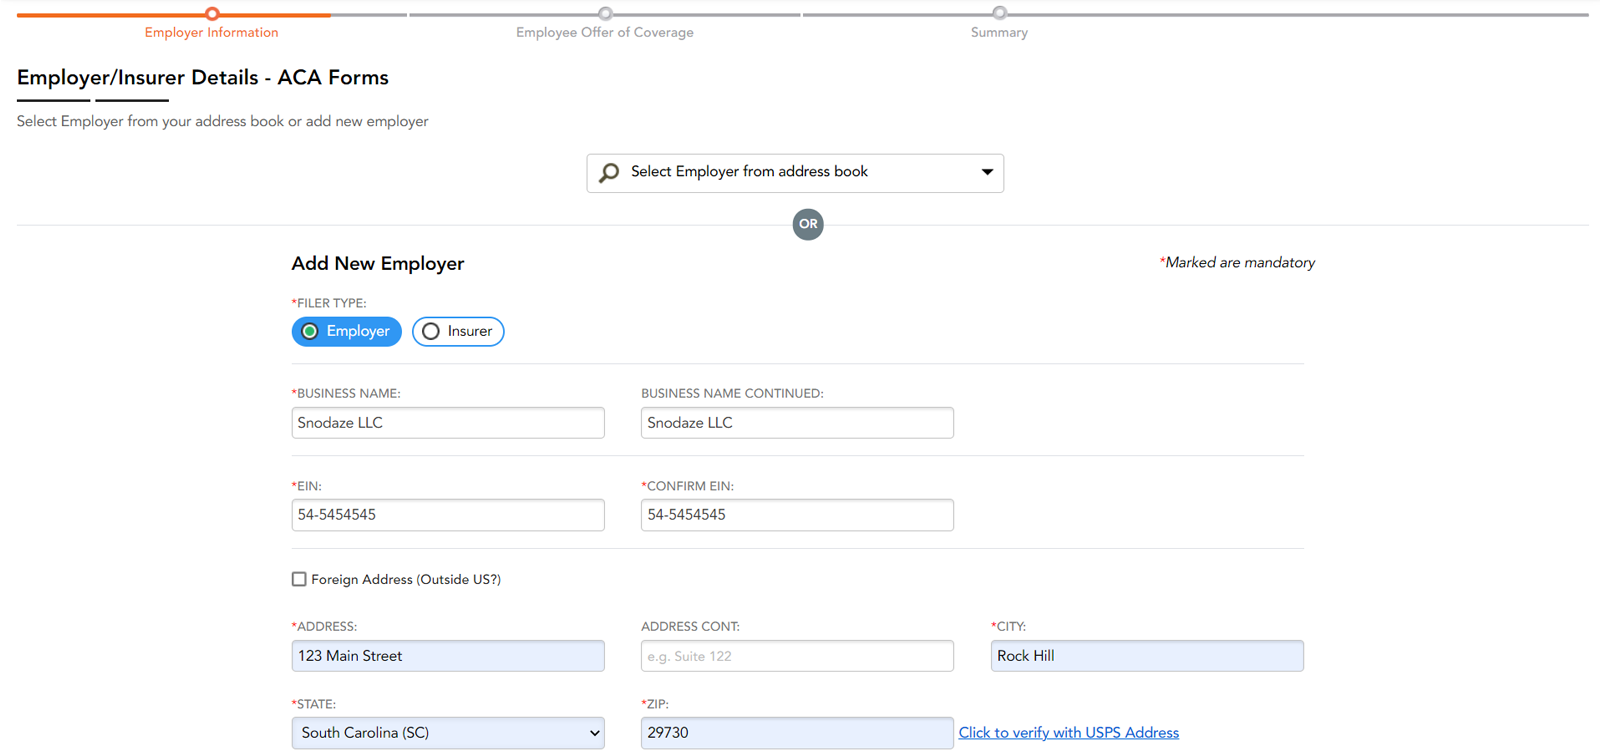Select the Employer filer type radio
The height and width of the screenshot is (754, 1600).
pyautogui.click(x=311, y=331)
